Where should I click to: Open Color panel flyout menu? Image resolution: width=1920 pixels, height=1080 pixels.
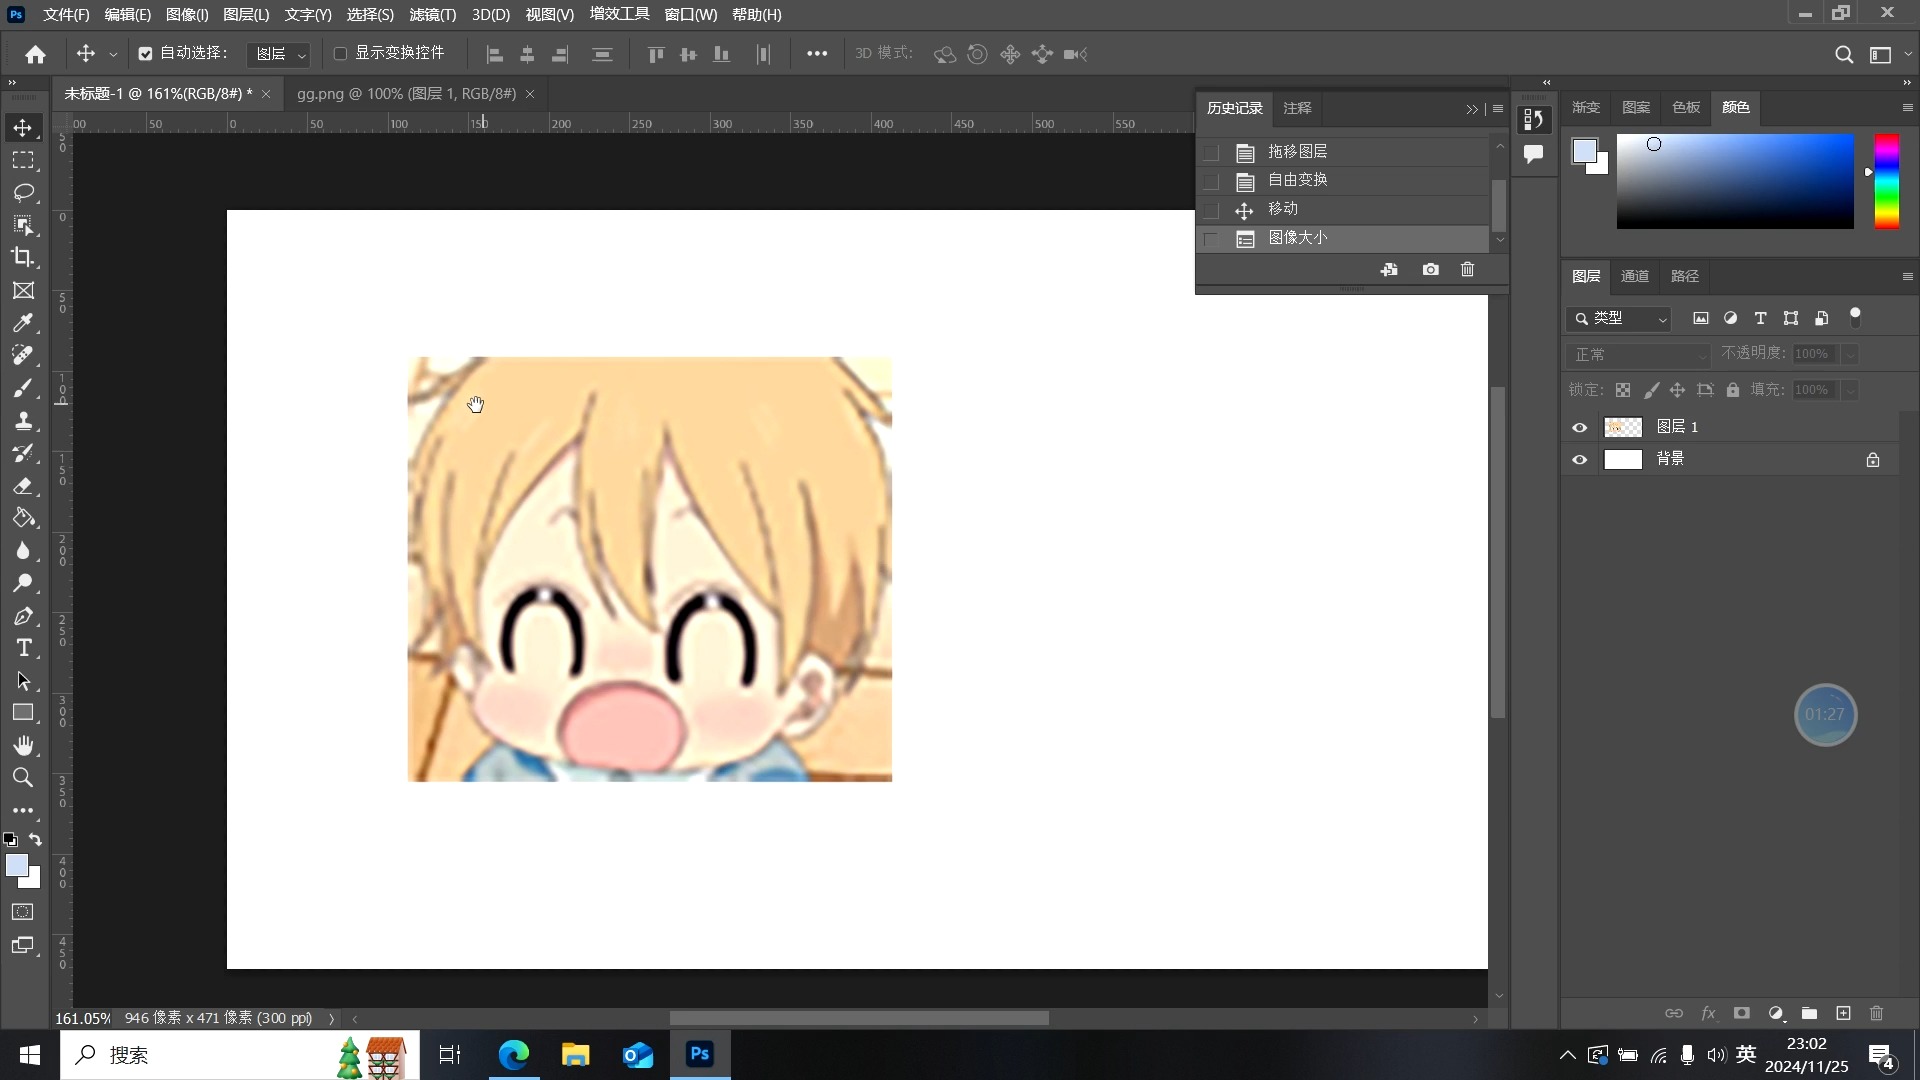(x=1907, y=108)
